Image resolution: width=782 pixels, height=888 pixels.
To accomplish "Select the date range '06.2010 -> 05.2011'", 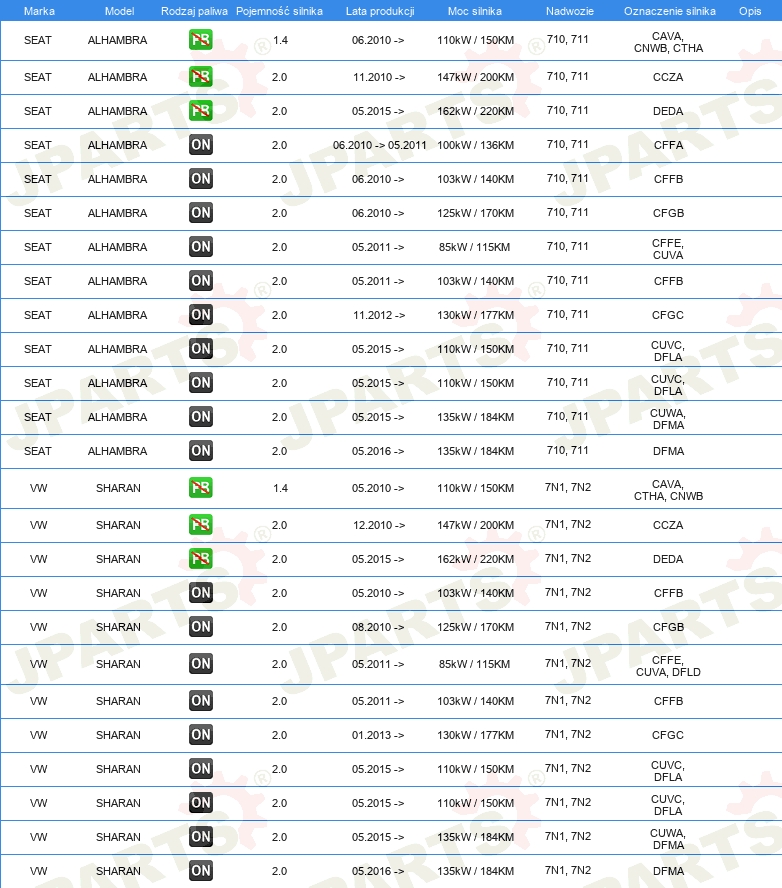I will tap(379, 145).
